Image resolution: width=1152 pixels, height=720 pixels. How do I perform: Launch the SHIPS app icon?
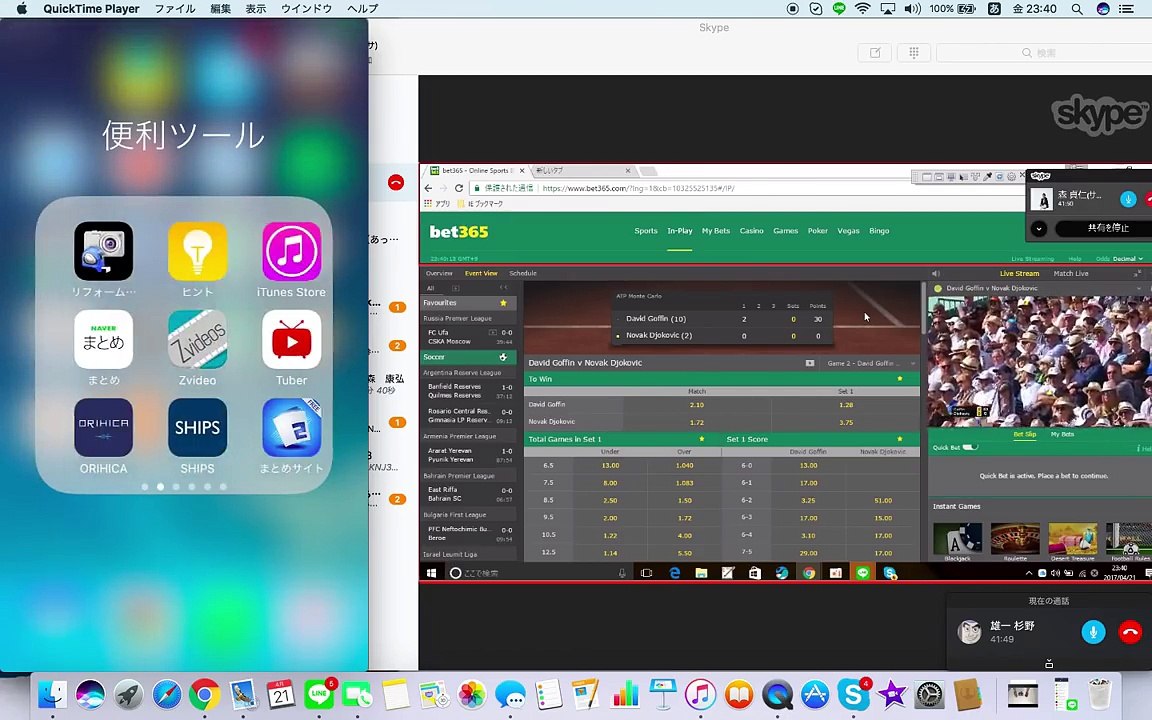198,428
